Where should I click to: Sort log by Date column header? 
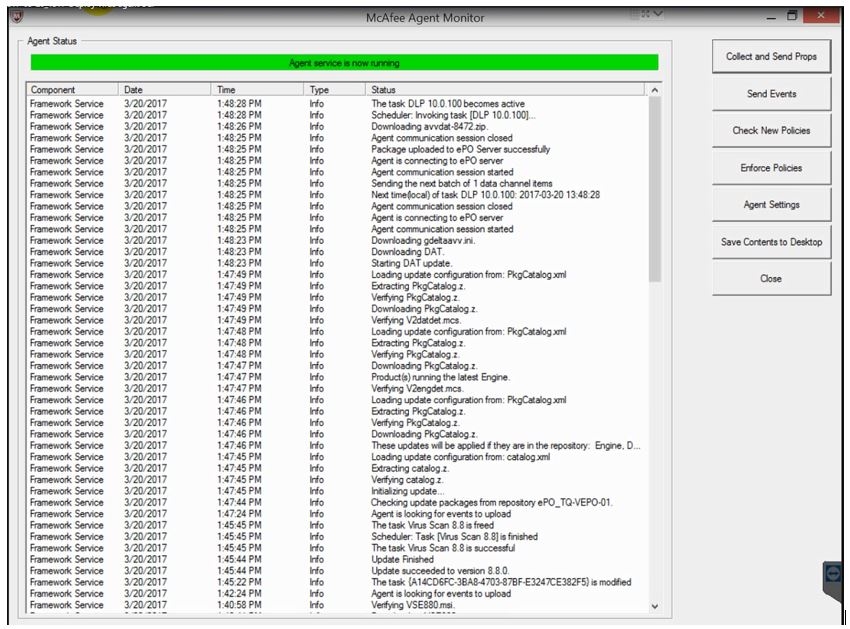pos(166,90)
